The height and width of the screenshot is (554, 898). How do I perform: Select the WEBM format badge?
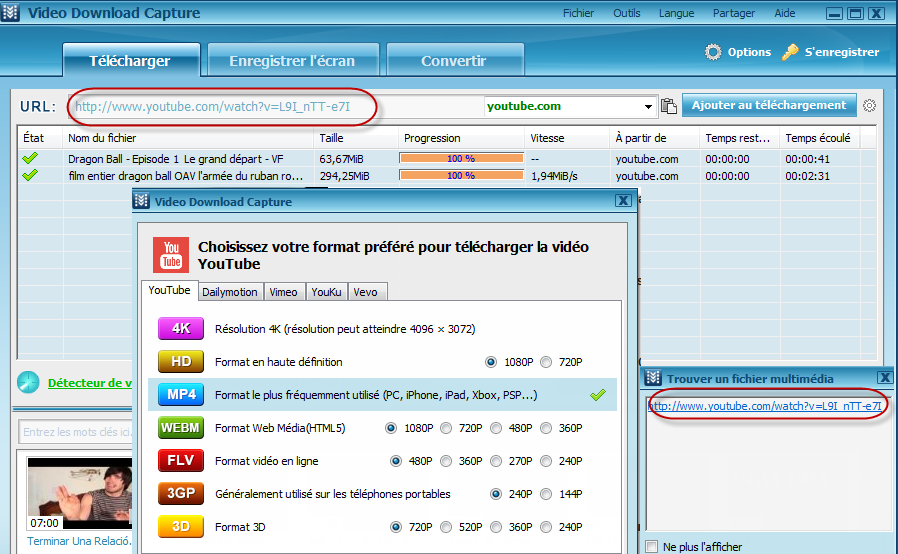(181, 427)
